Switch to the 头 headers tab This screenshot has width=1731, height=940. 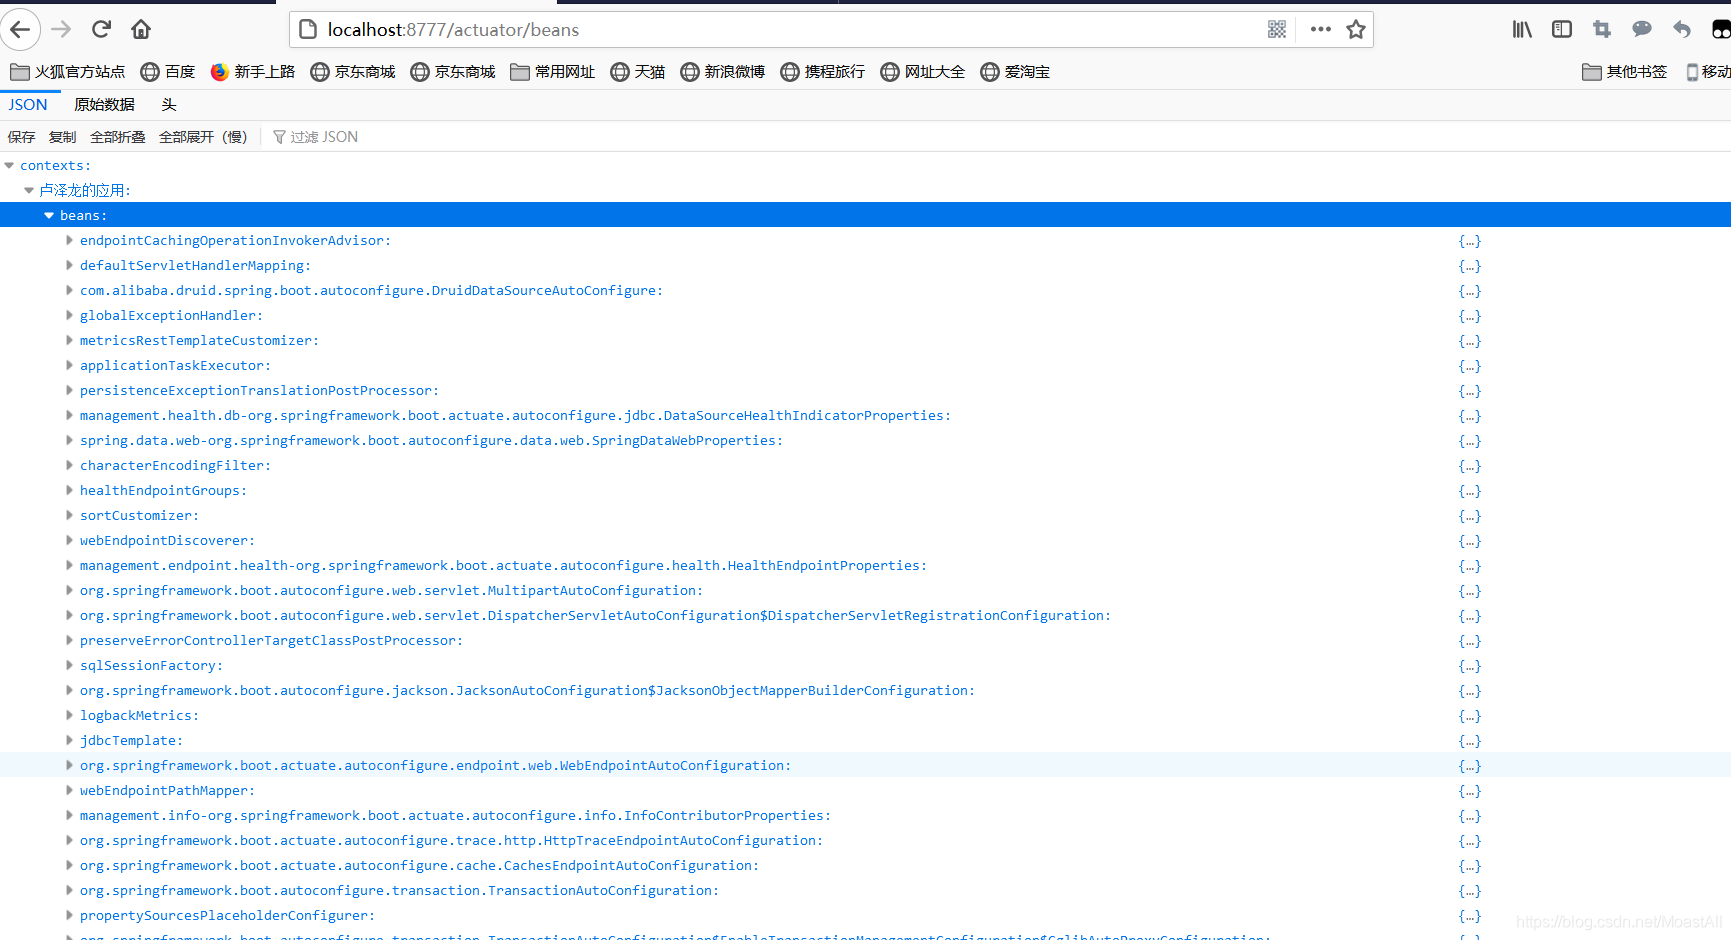tap(169, 104)
